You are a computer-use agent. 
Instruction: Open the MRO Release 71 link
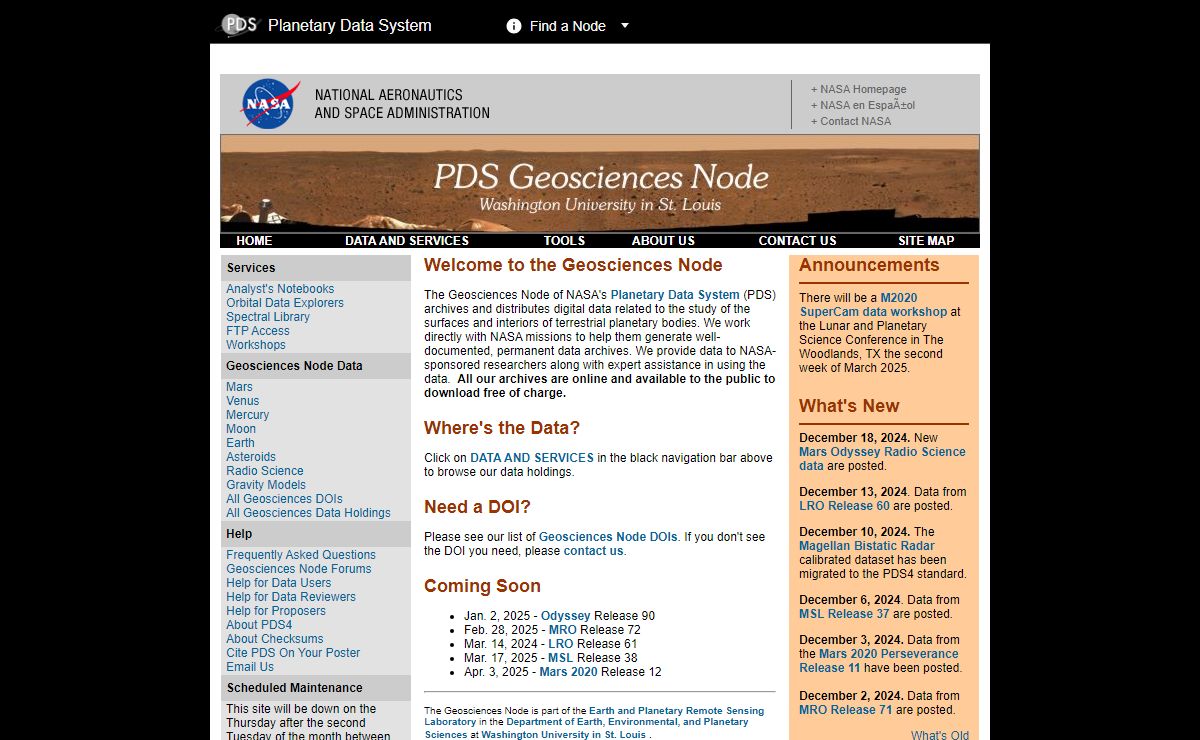tap(846, 710)
